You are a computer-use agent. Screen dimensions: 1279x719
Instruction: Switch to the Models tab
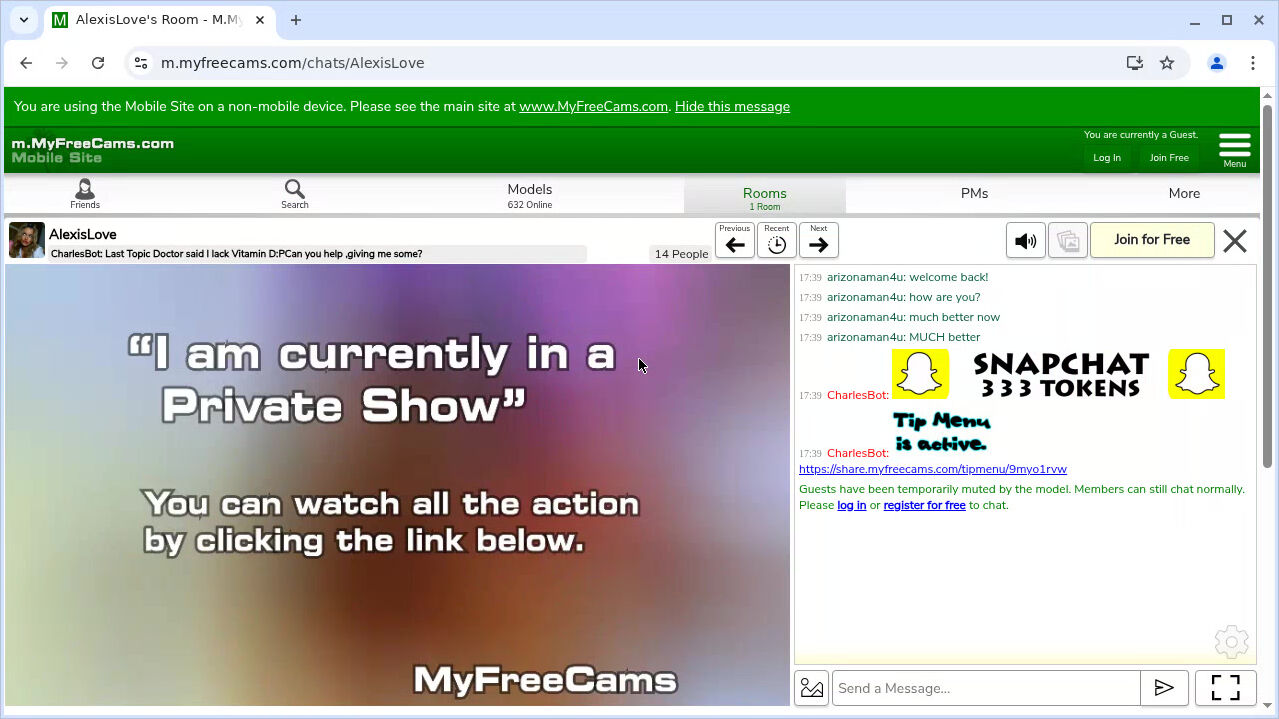529,194
